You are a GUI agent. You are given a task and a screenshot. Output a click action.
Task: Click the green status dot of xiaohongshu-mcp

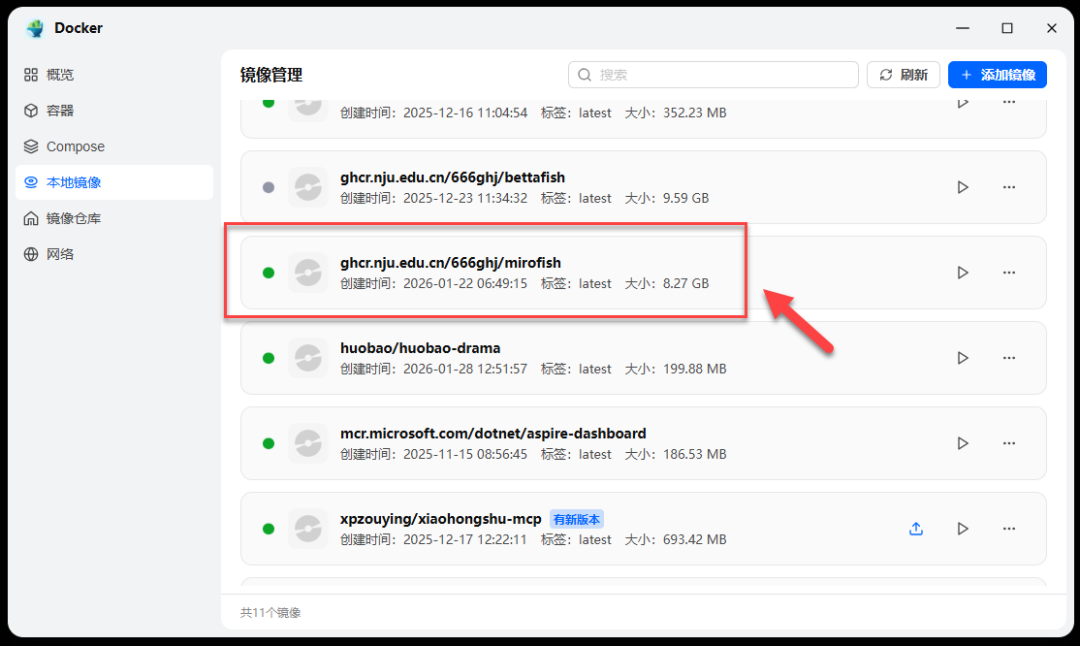[x=269, y=529]
